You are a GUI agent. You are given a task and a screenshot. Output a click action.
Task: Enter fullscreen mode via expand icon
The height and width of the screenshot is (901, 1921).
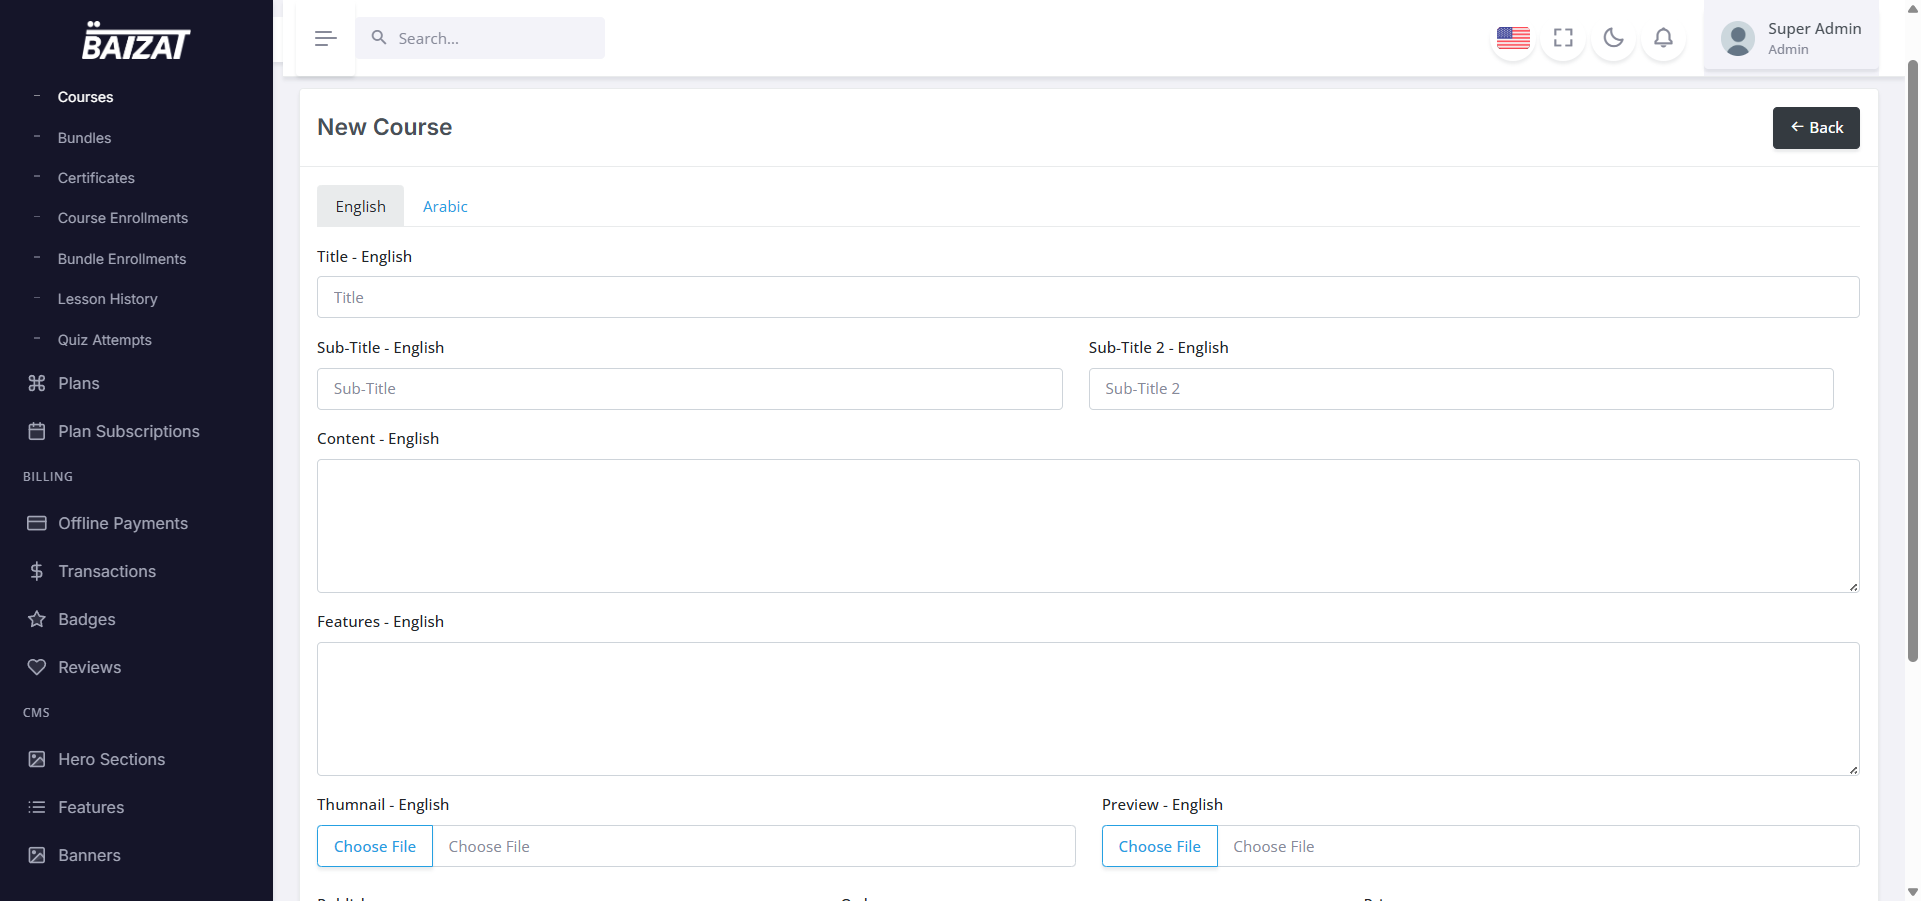point(1563,38)
